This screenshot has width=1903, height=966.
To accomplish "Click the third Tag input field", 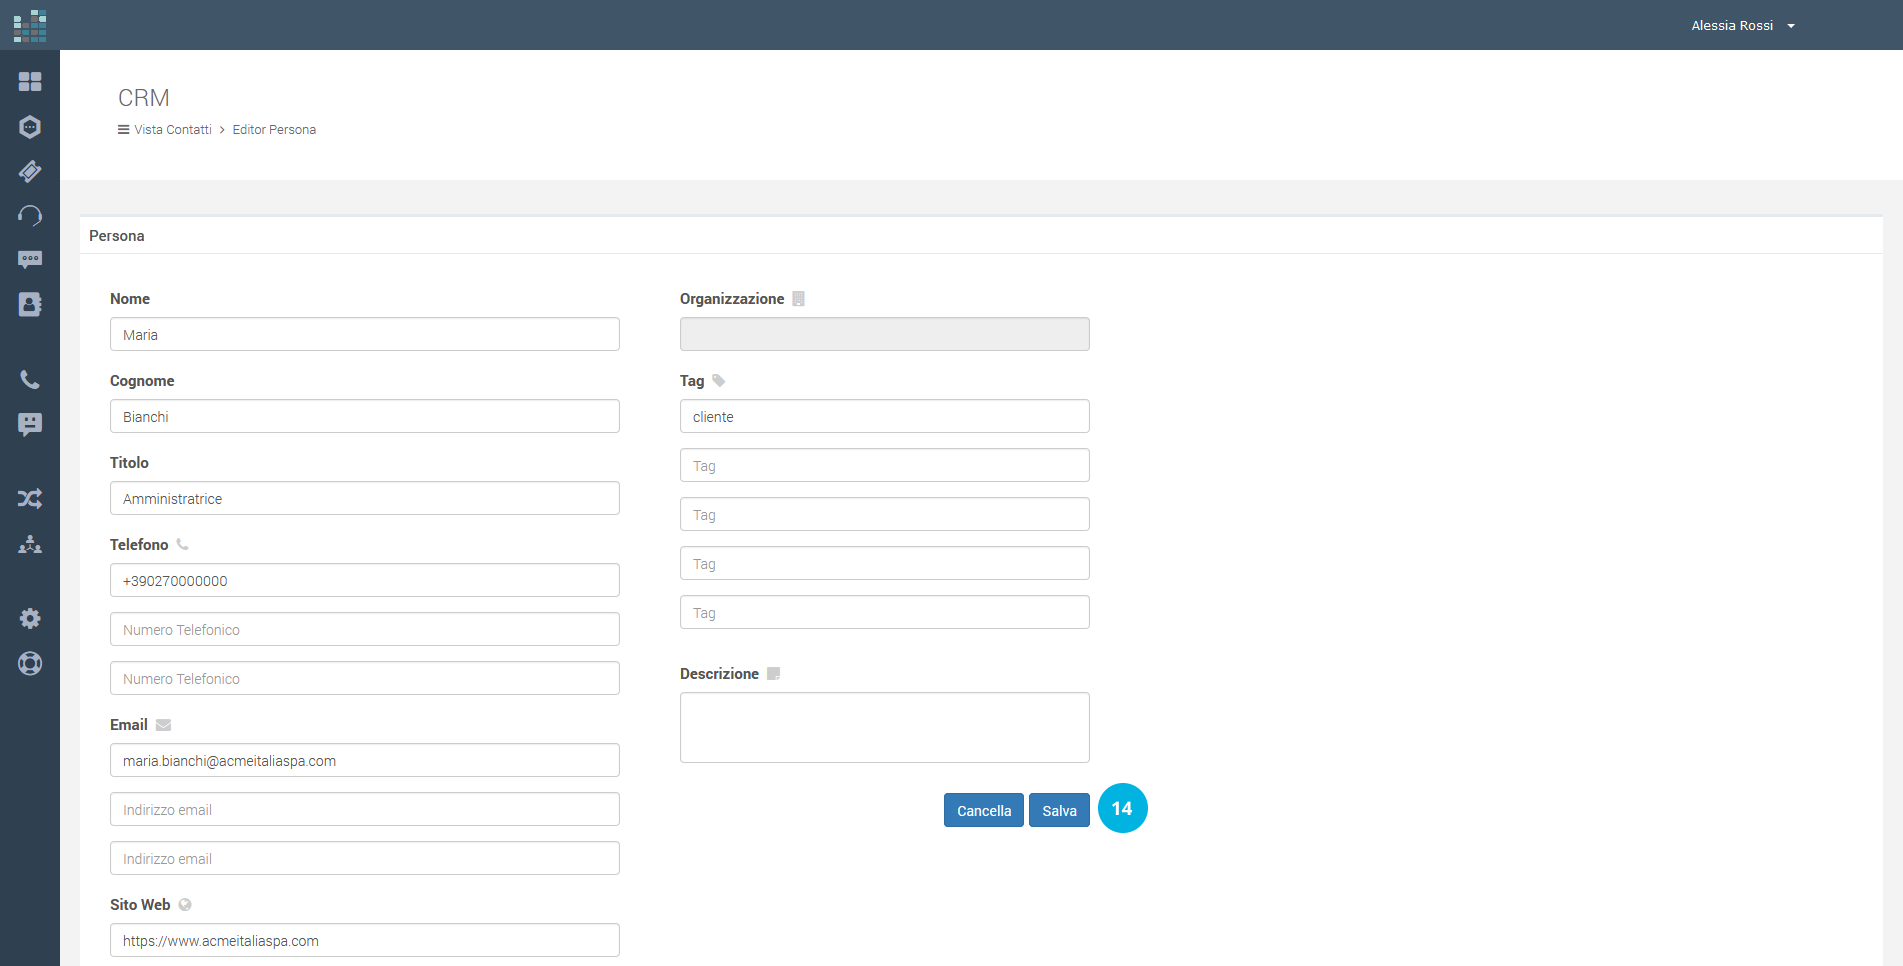I will [x=885, y=514].
